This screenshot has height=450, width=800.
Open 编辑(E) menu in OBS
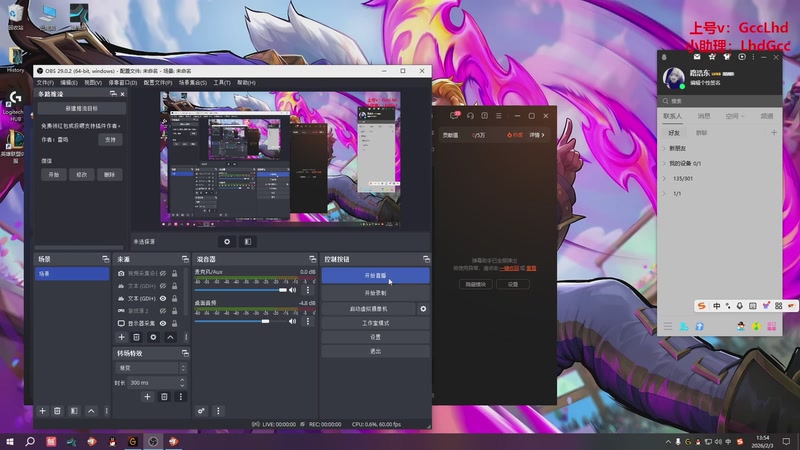69,83
